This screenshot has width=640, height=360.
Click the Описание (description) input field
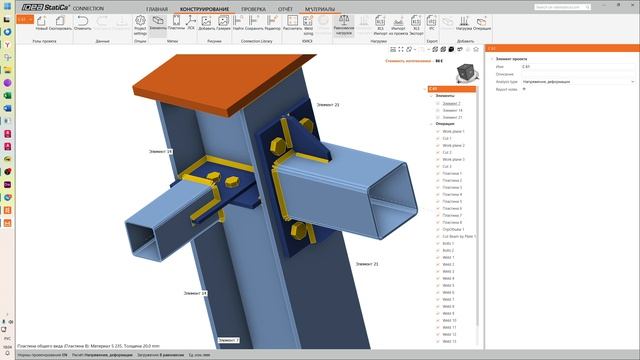pyautogui.click(x=578, y=74)
